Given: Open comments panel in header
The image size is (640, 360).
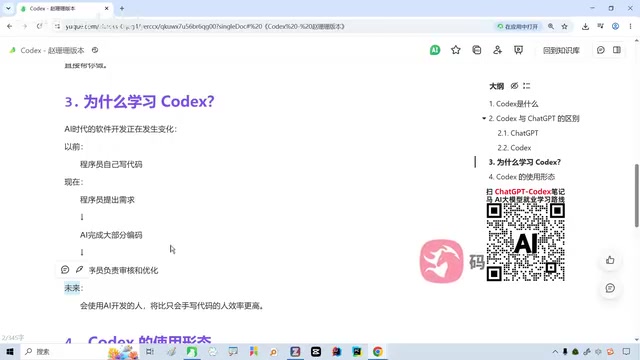Looking at the screenshot, I should coord(600,50).
